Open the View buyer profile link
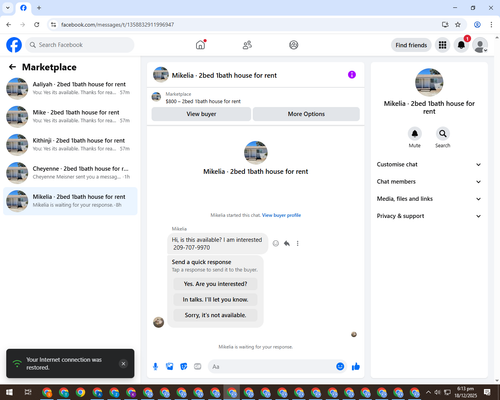 [281, 215]
